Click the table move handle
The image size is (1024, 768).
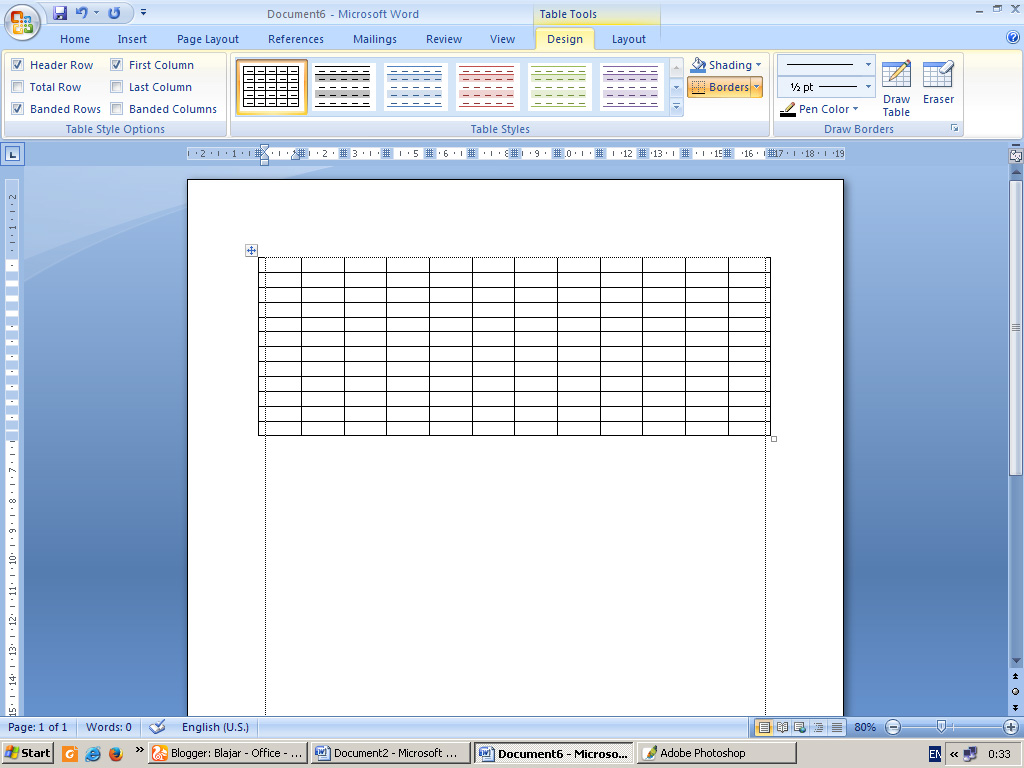251,250
